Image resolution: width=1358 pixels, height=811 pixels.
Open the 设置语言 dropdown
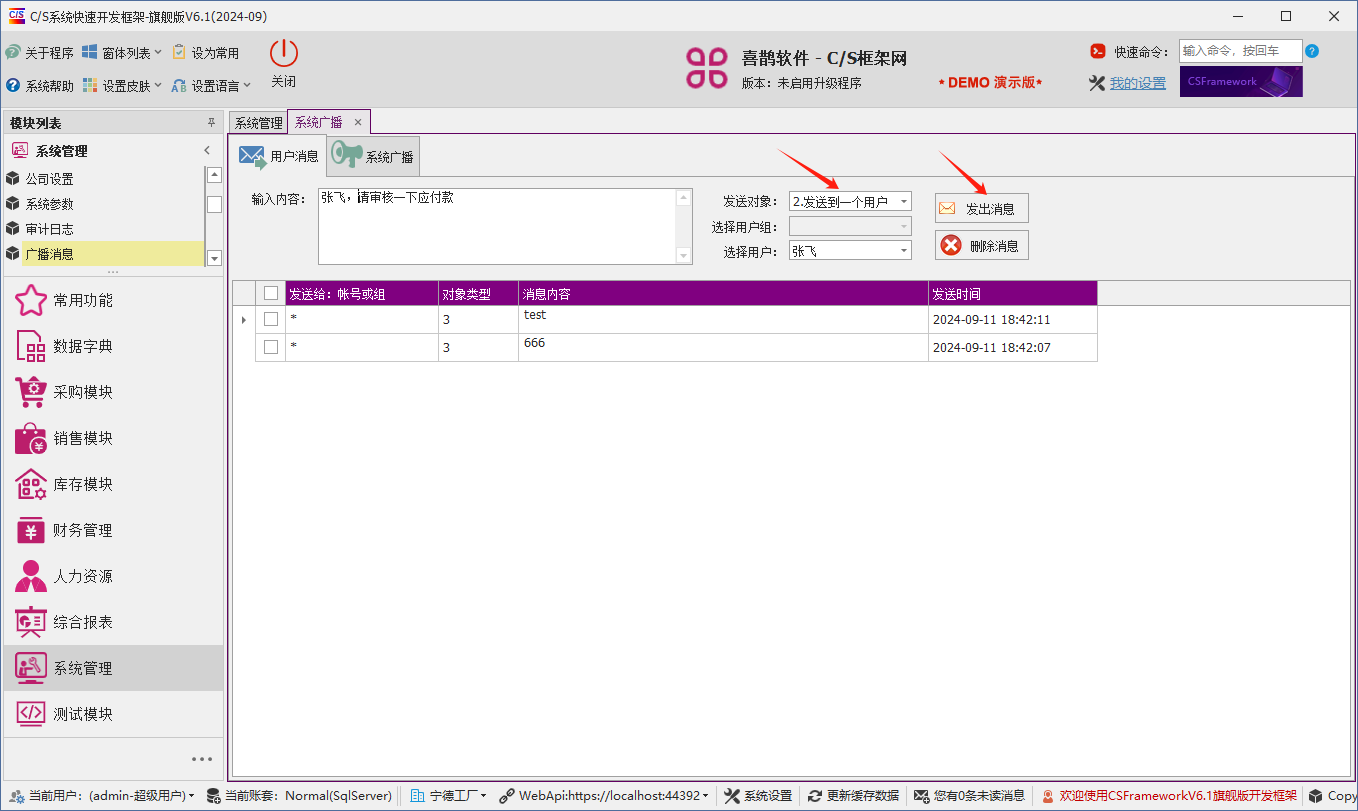pos(211,86)
